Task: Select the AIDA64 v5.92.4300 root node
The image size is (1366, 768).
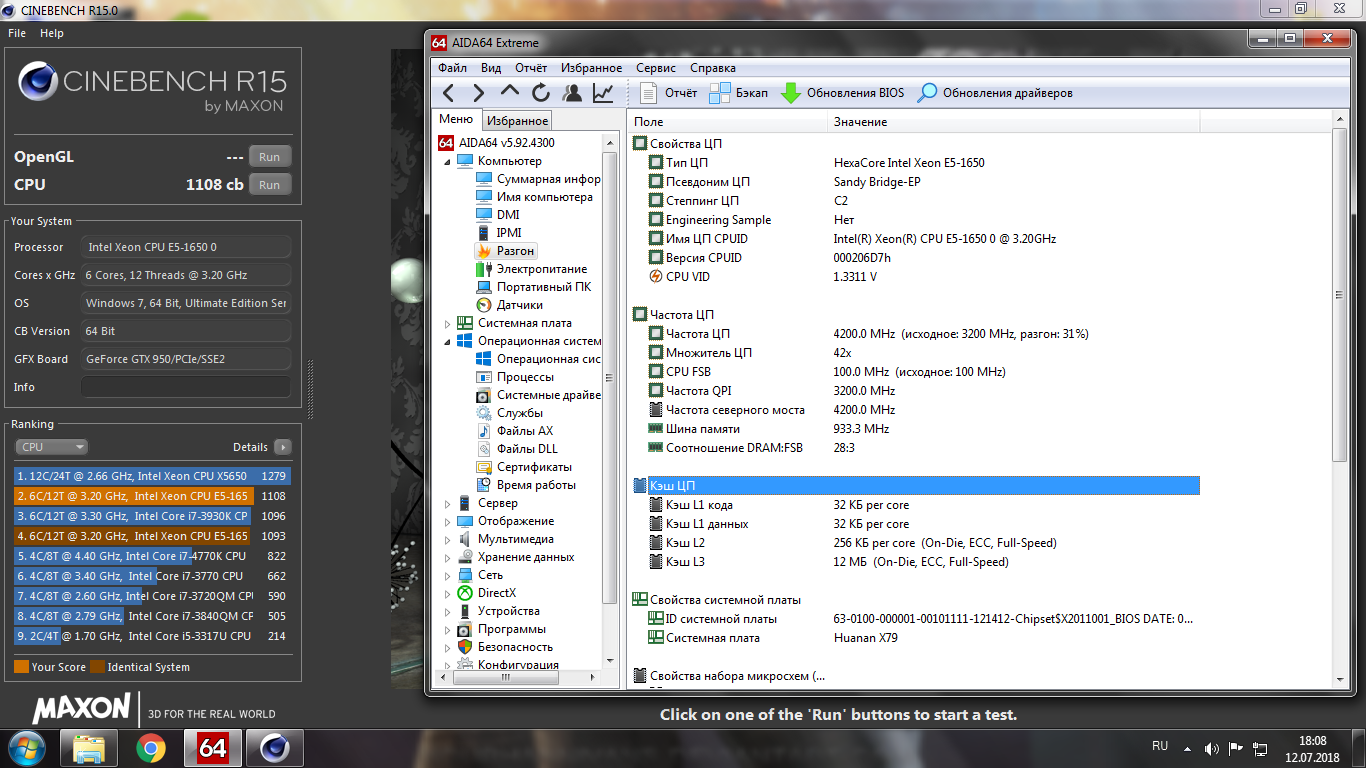Action: [496, 143]
